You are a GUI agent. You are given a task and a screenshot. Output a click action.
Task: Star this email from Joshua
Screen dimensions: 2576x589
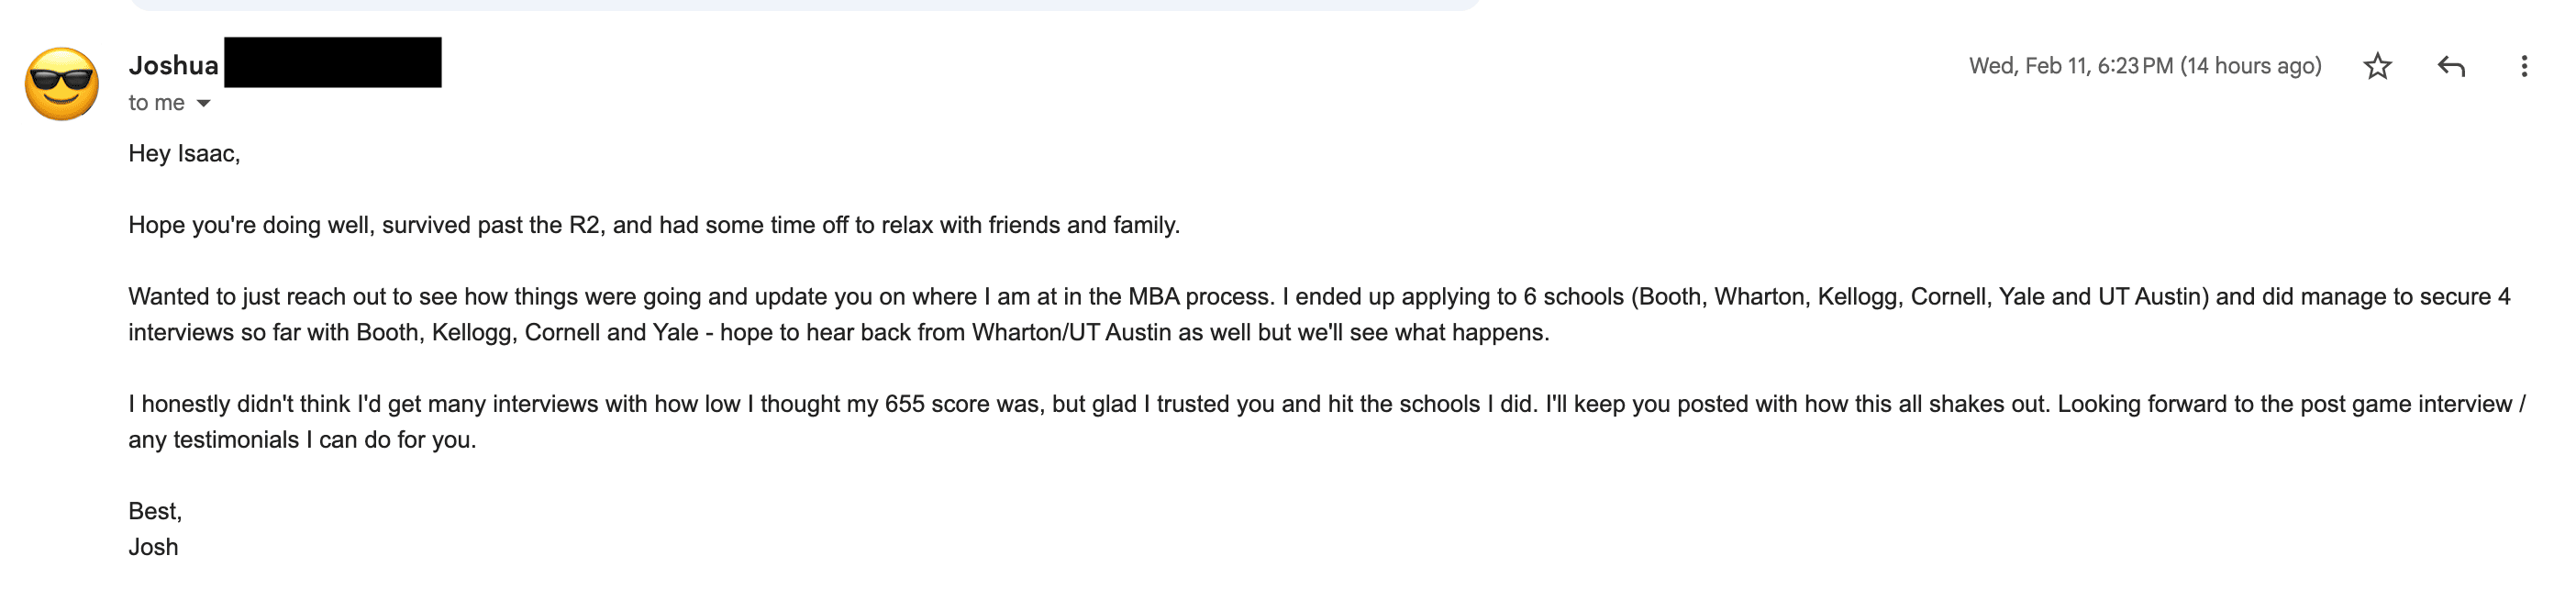point(2377,66)
